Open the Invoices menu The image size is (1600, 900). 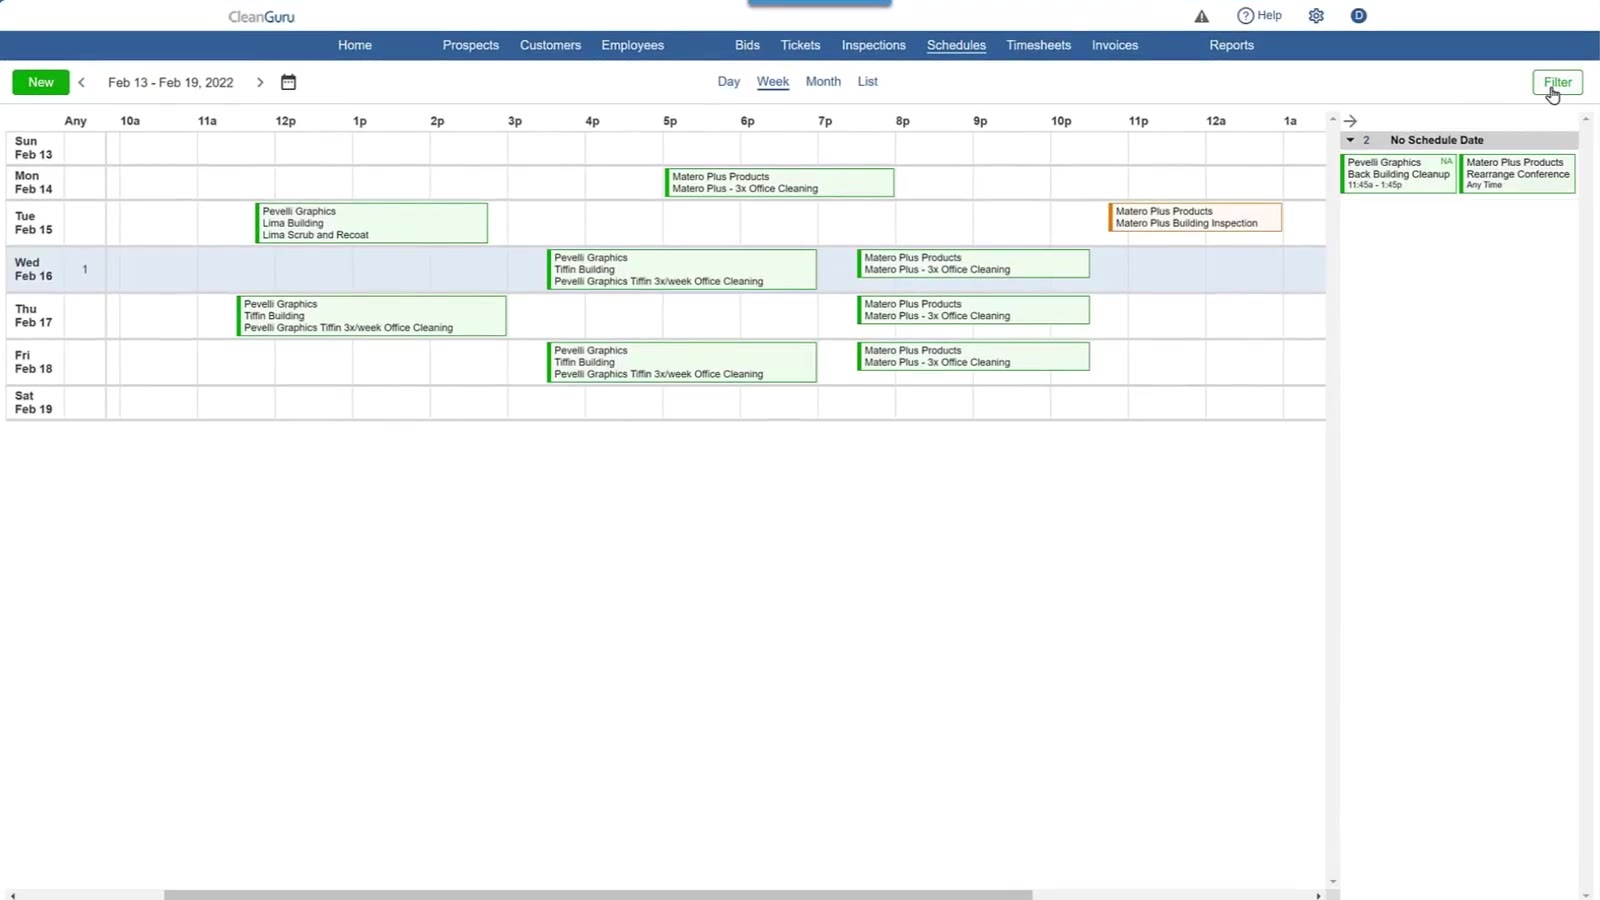click(1115, 45)
